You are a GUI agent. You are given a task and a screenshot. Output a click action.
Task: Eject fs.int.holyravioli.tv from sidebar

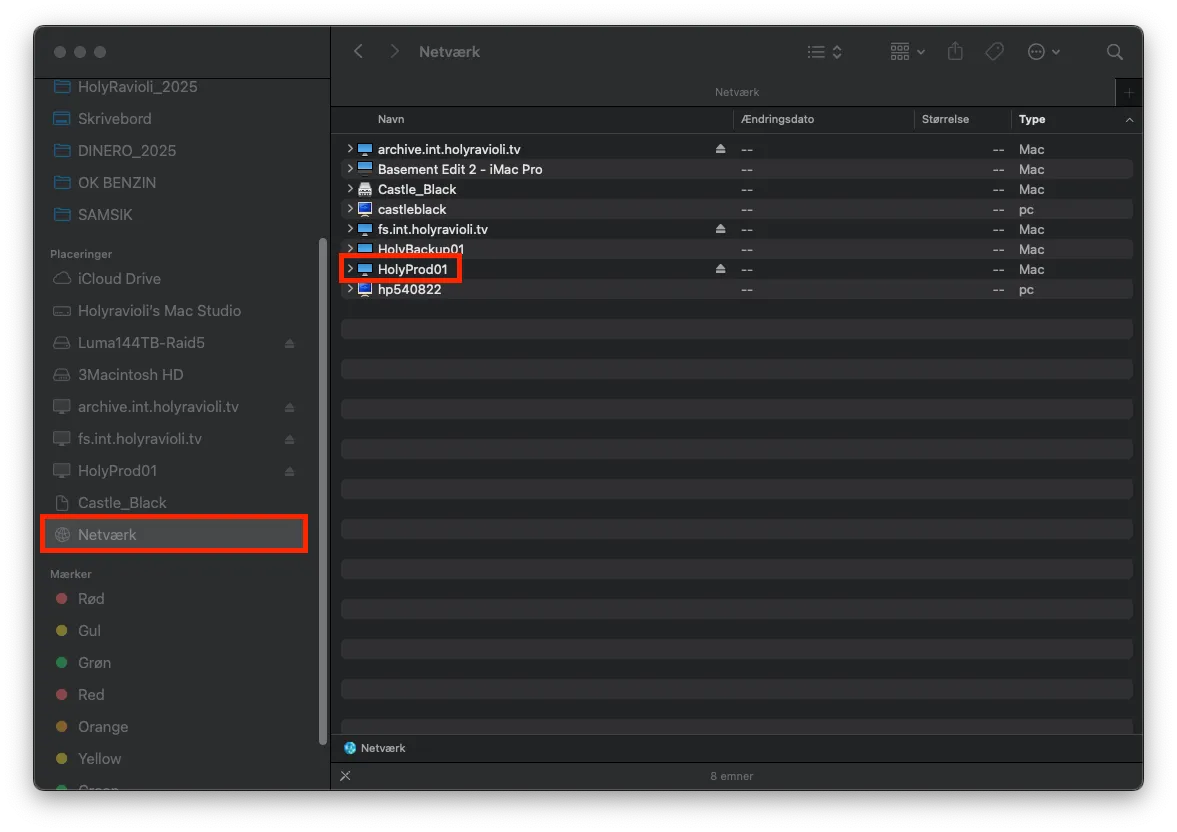(x=289, y=439)
